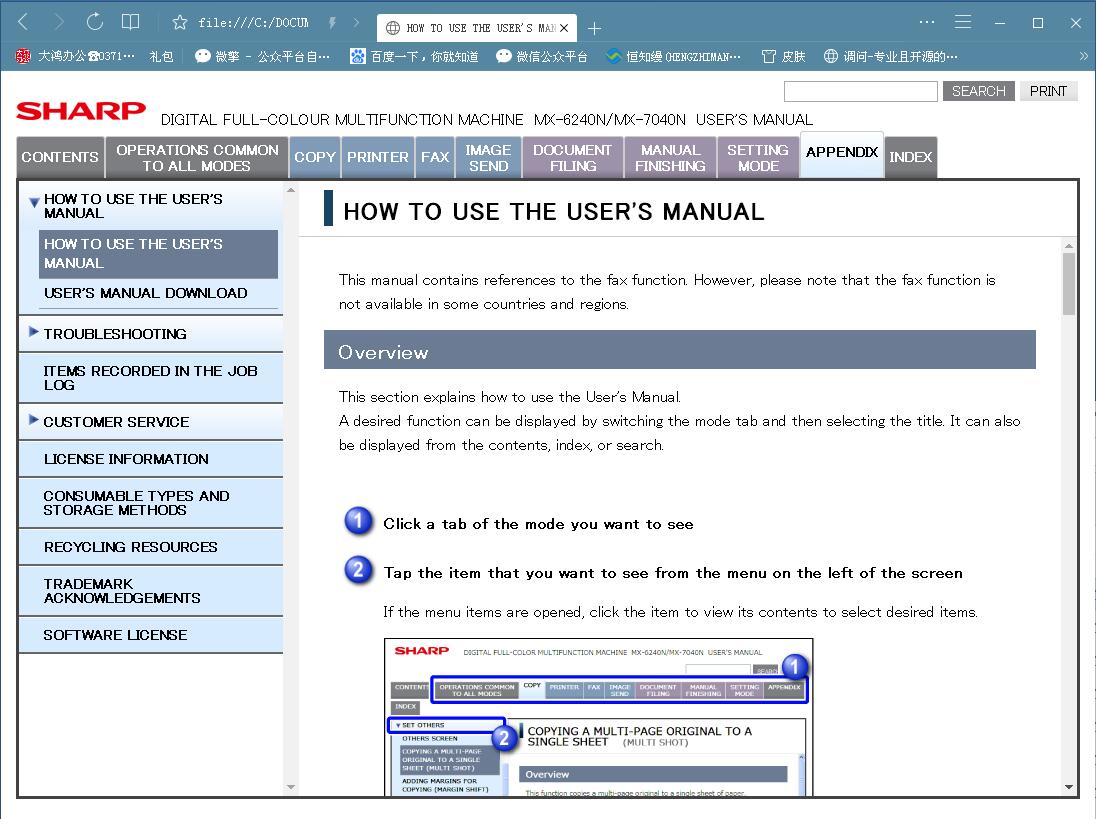This screenshot has height=819, width=1096.
Task: Open the OPERATIONS COMMON TO ALL MODES tab
Action: point(197,157)
